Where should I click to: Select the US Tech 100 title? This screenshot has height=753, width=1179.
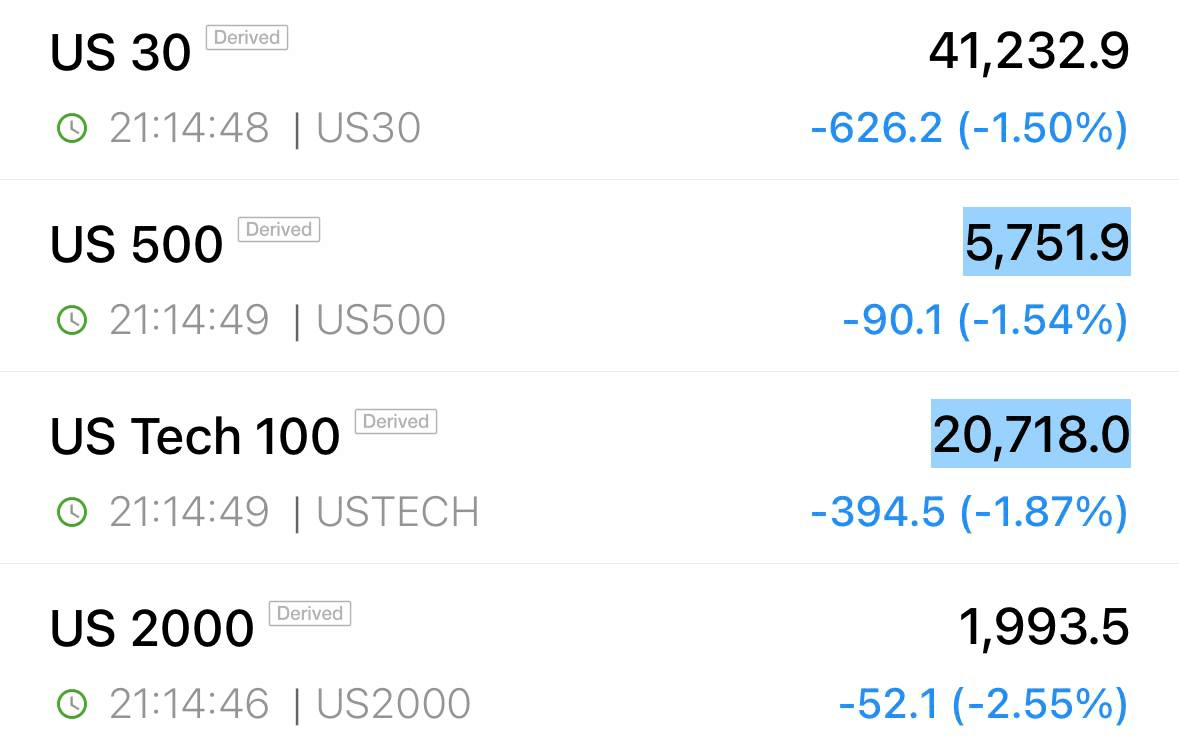(195, 436)
